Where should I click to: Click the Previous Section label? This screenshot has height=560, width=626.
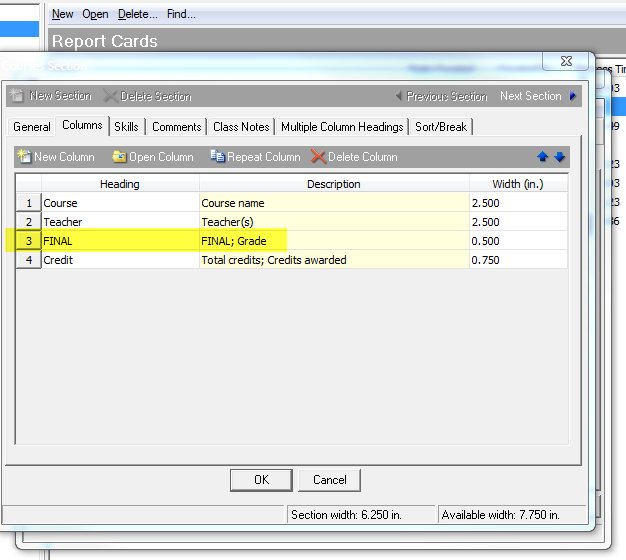pyautogui.click(x=447, y=96)
